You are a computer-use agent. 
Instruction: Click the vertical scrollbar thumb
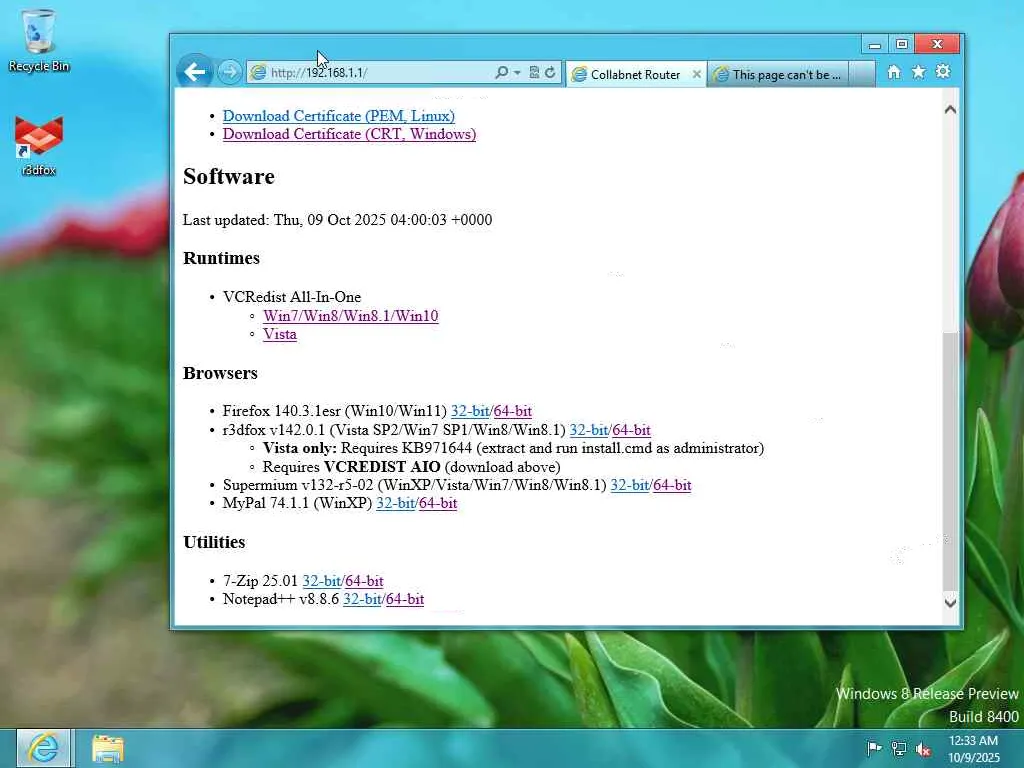(951, 460)
